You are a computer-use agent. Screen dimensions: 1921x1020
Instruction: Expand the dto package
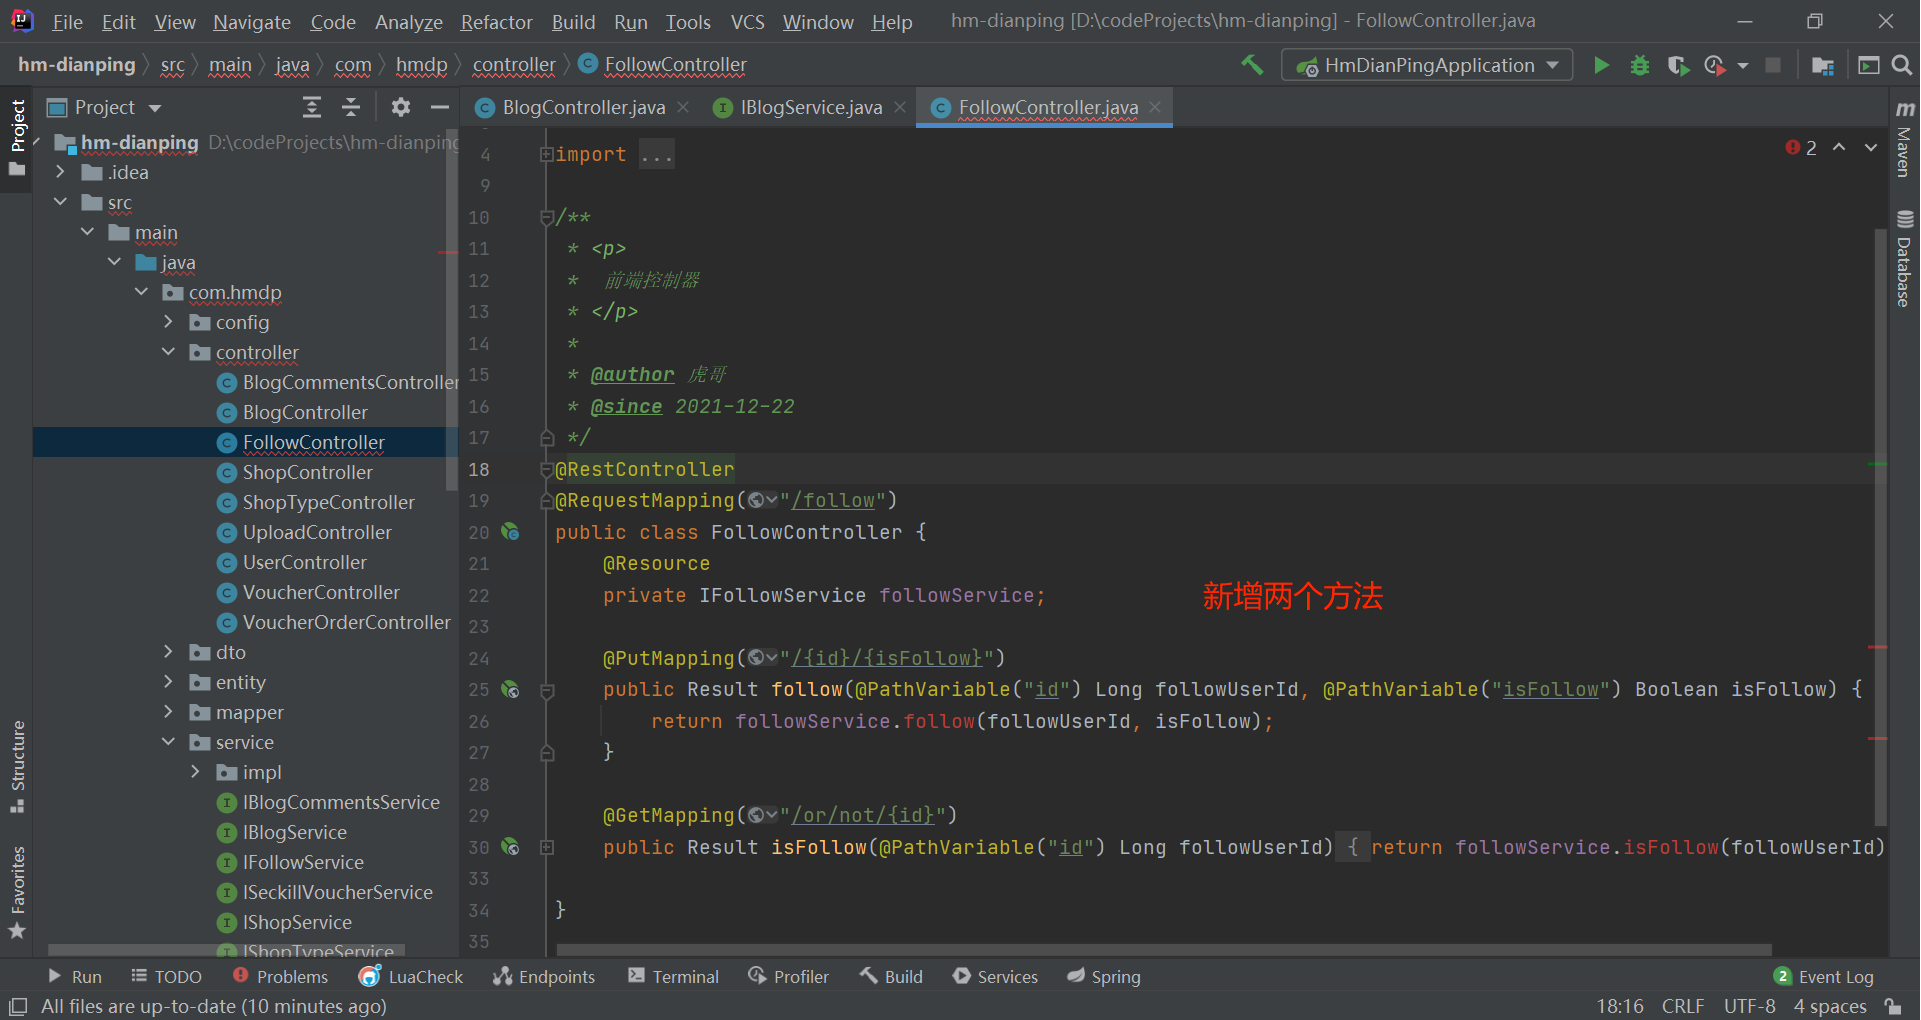(168, 652)
